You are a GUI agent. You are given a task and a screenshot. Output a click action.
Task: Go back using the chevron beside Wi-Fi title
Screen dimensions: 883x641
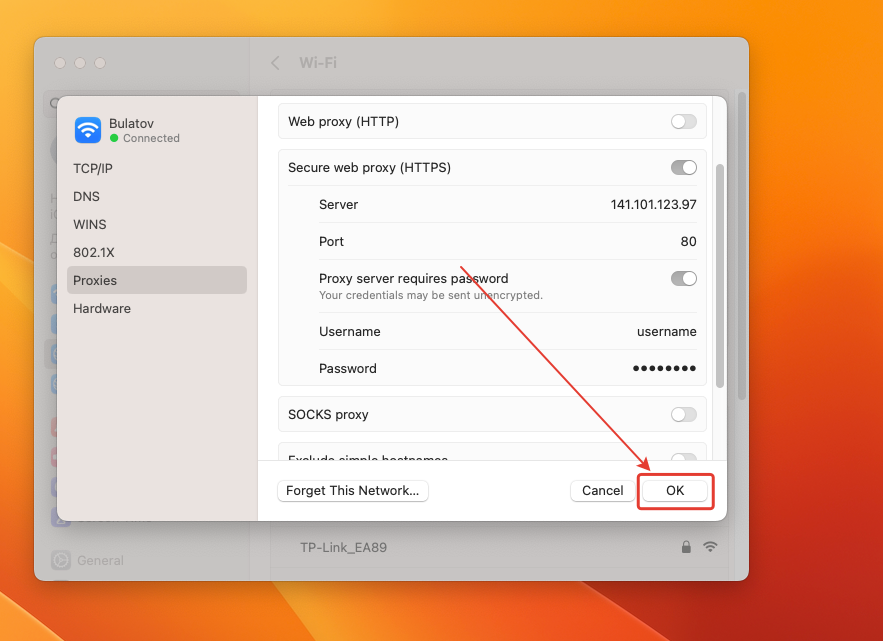(275, 63)
